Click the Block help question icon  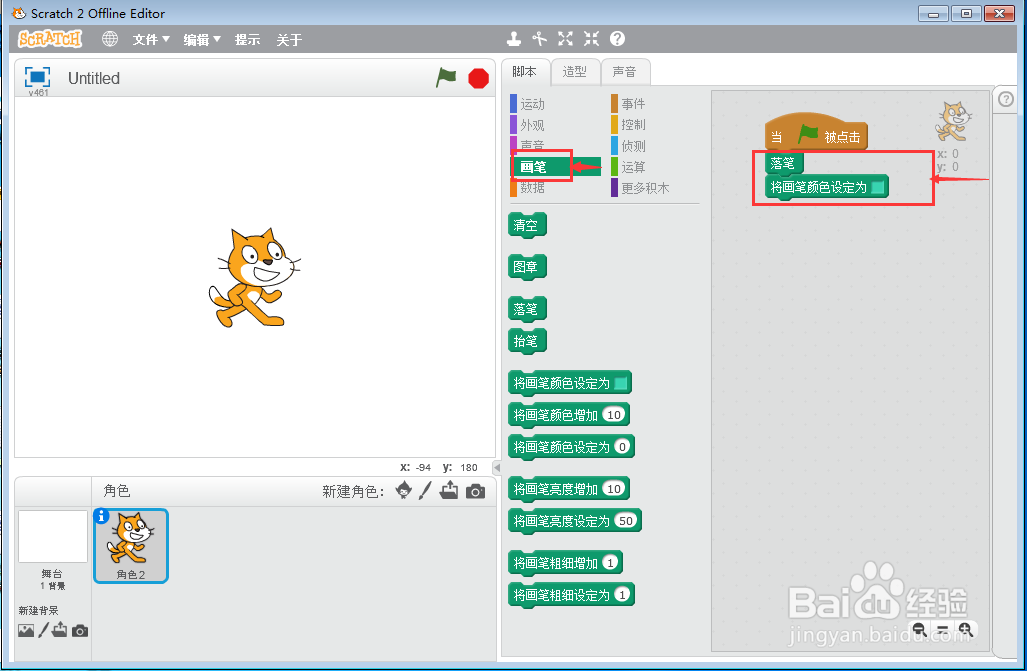pos(617,39)
